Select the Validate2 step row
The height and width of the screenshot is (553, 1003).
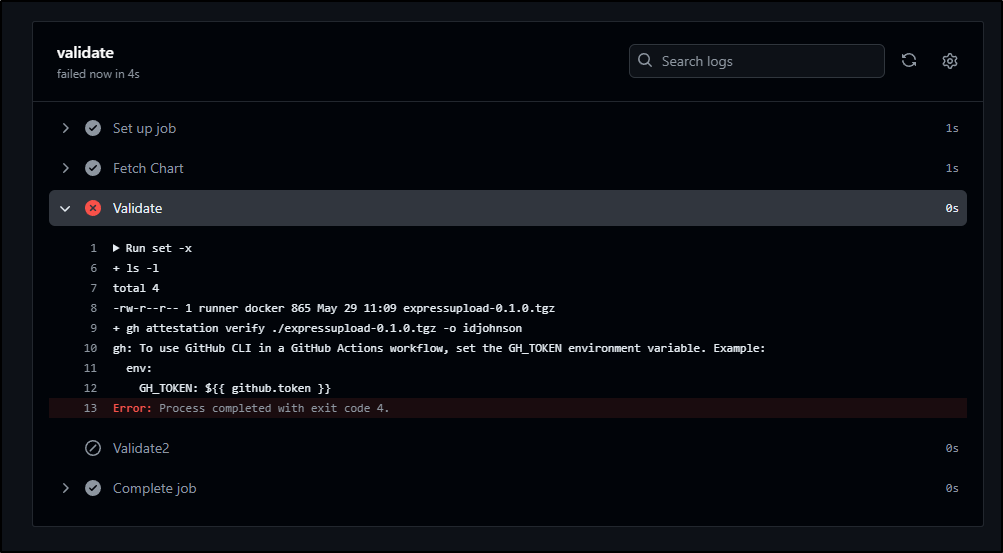508,448
